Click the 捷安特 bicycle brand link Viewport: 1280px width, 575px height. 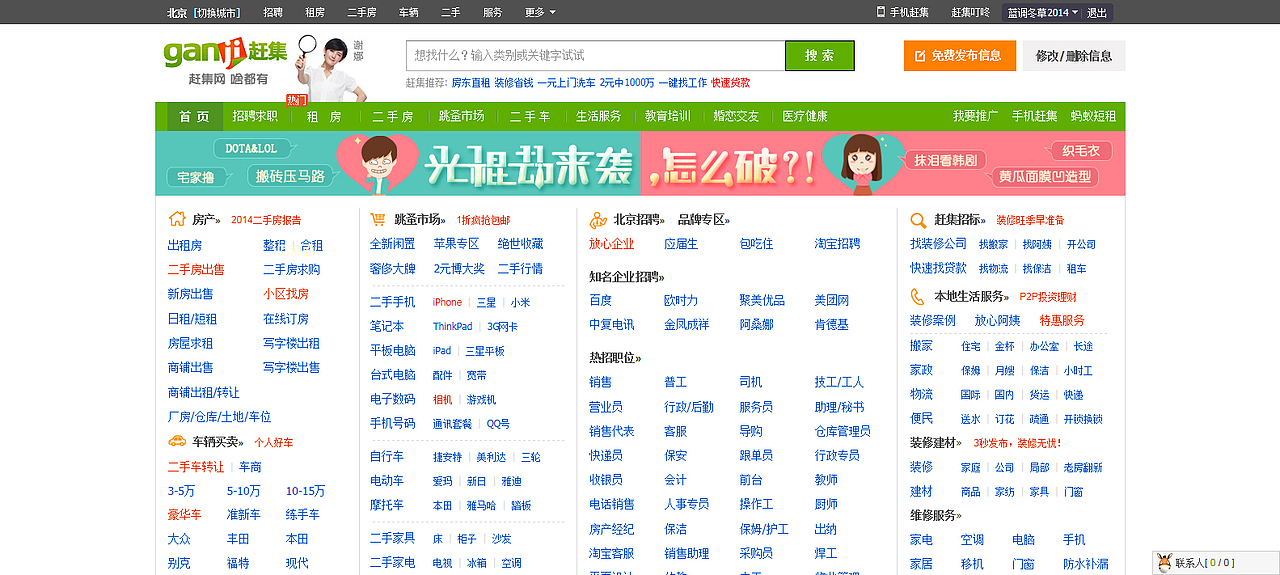[447, 457]
